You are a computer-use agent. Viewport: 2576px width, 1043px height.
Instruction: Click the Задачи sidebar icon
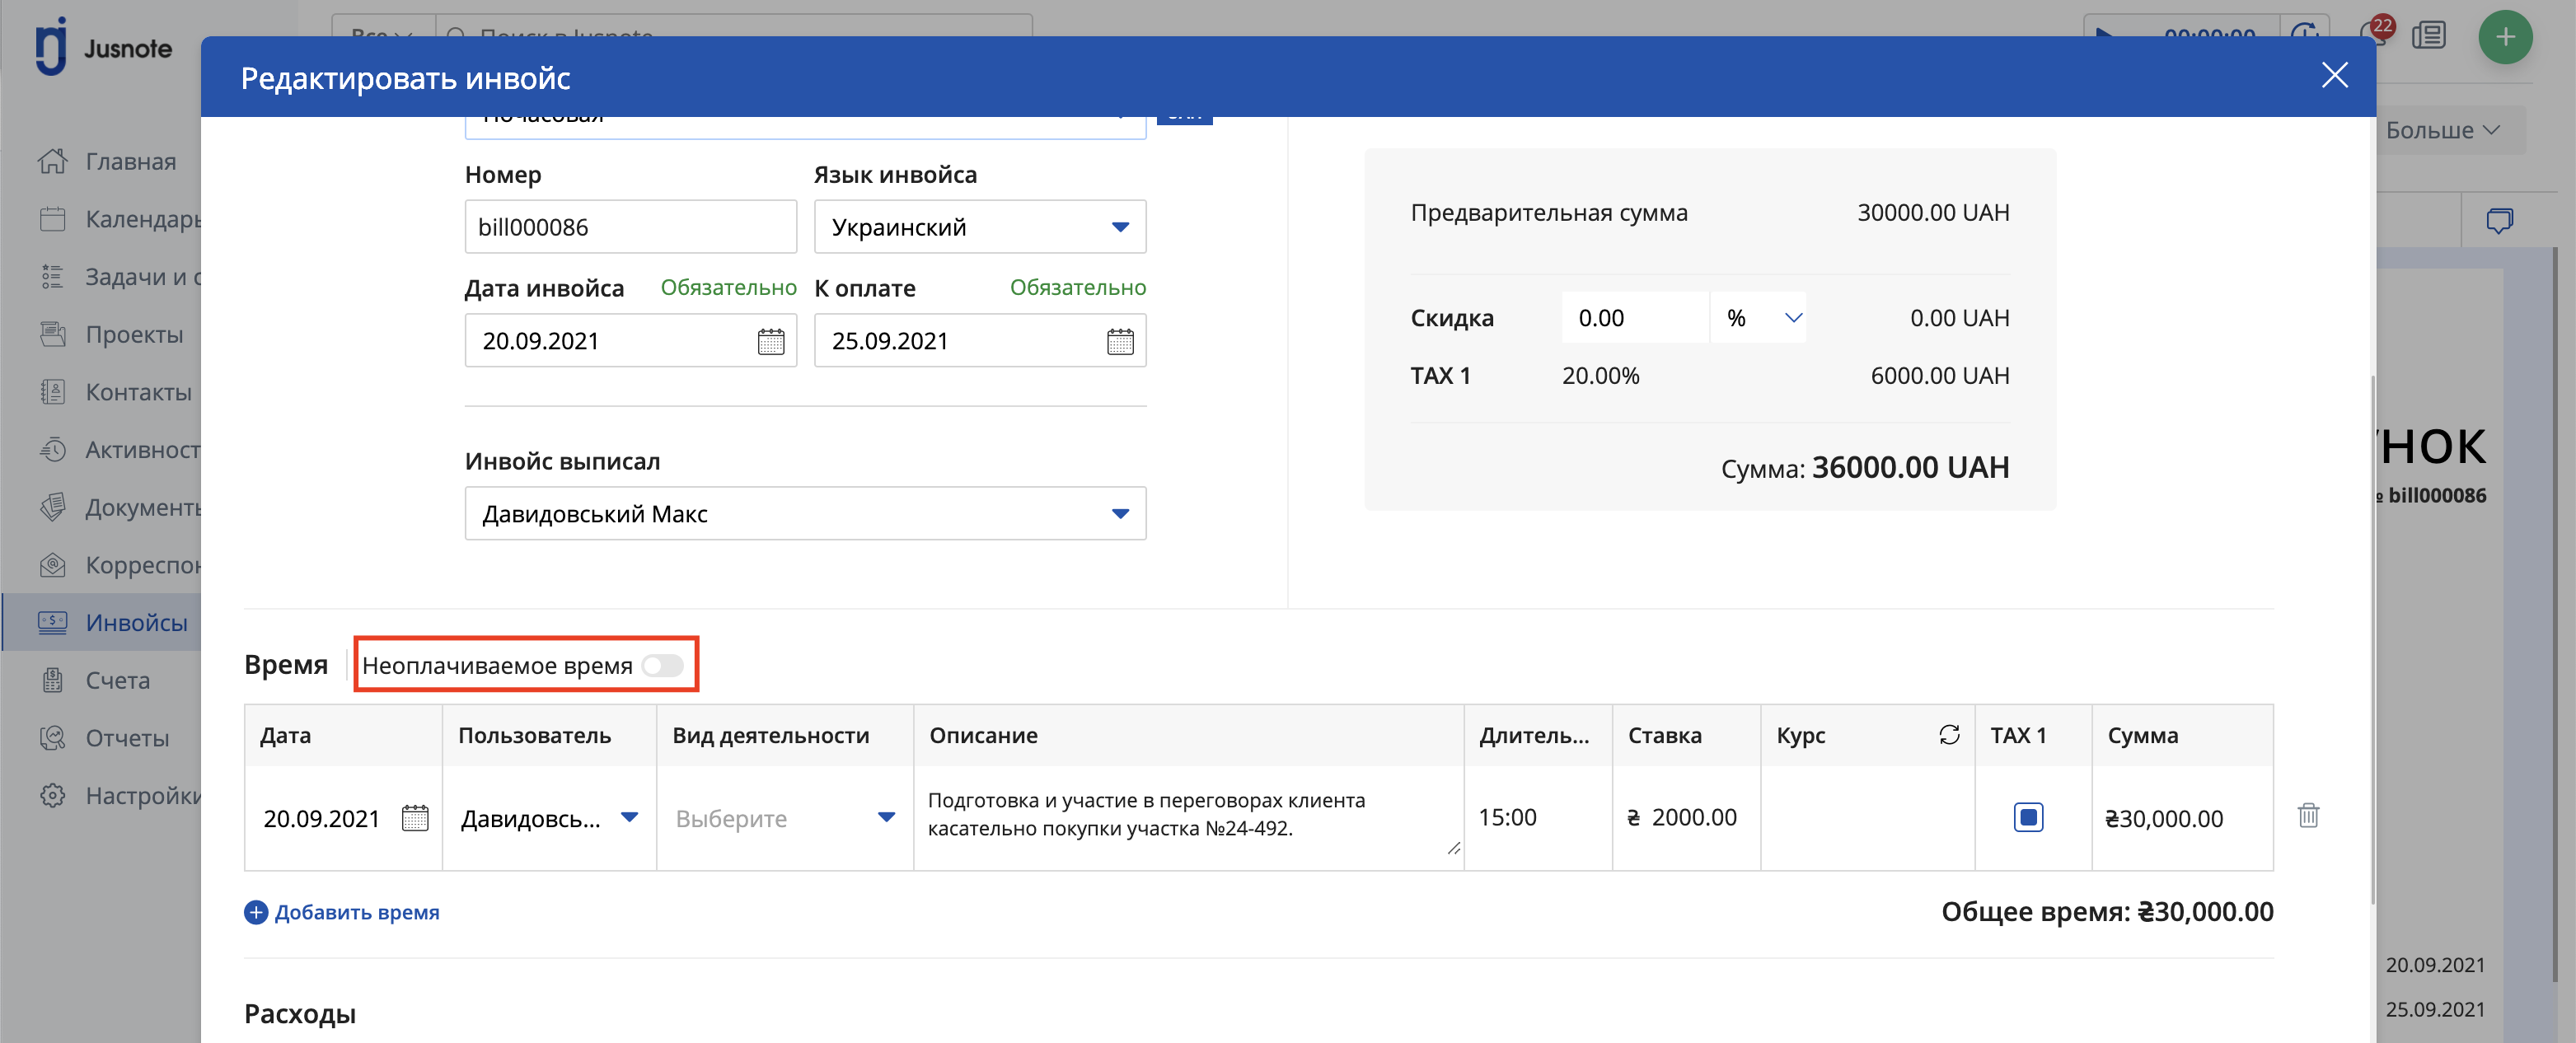pos(52,277)
